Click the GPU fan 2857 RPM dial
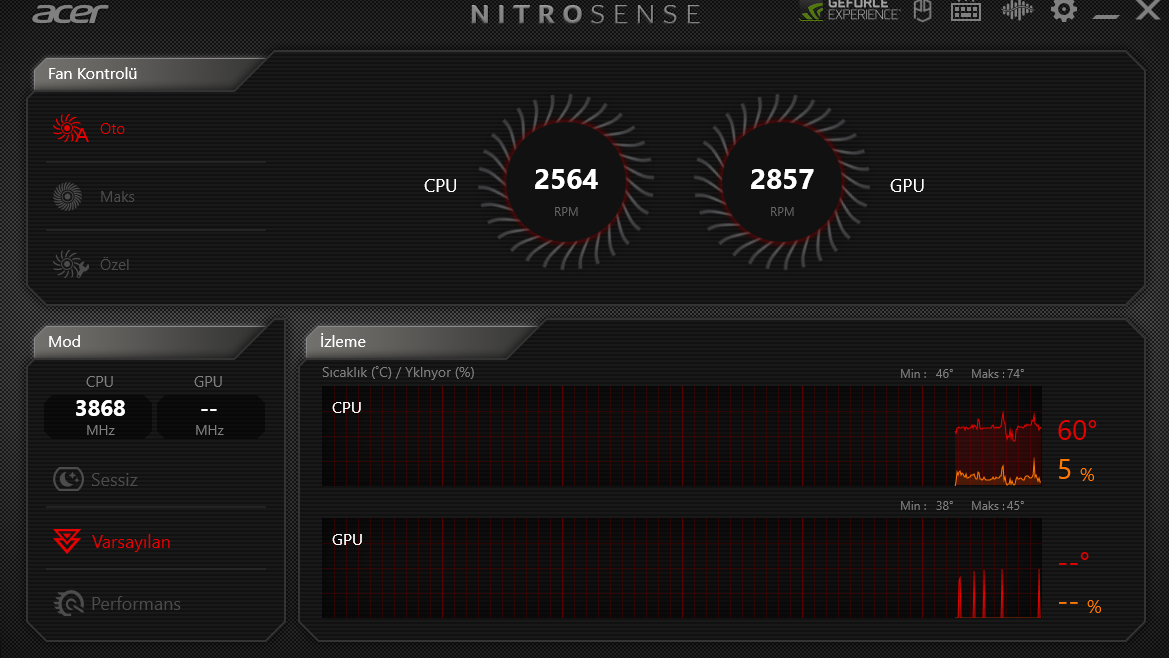This screenshot has width=1169, height=658. [781, 182]
